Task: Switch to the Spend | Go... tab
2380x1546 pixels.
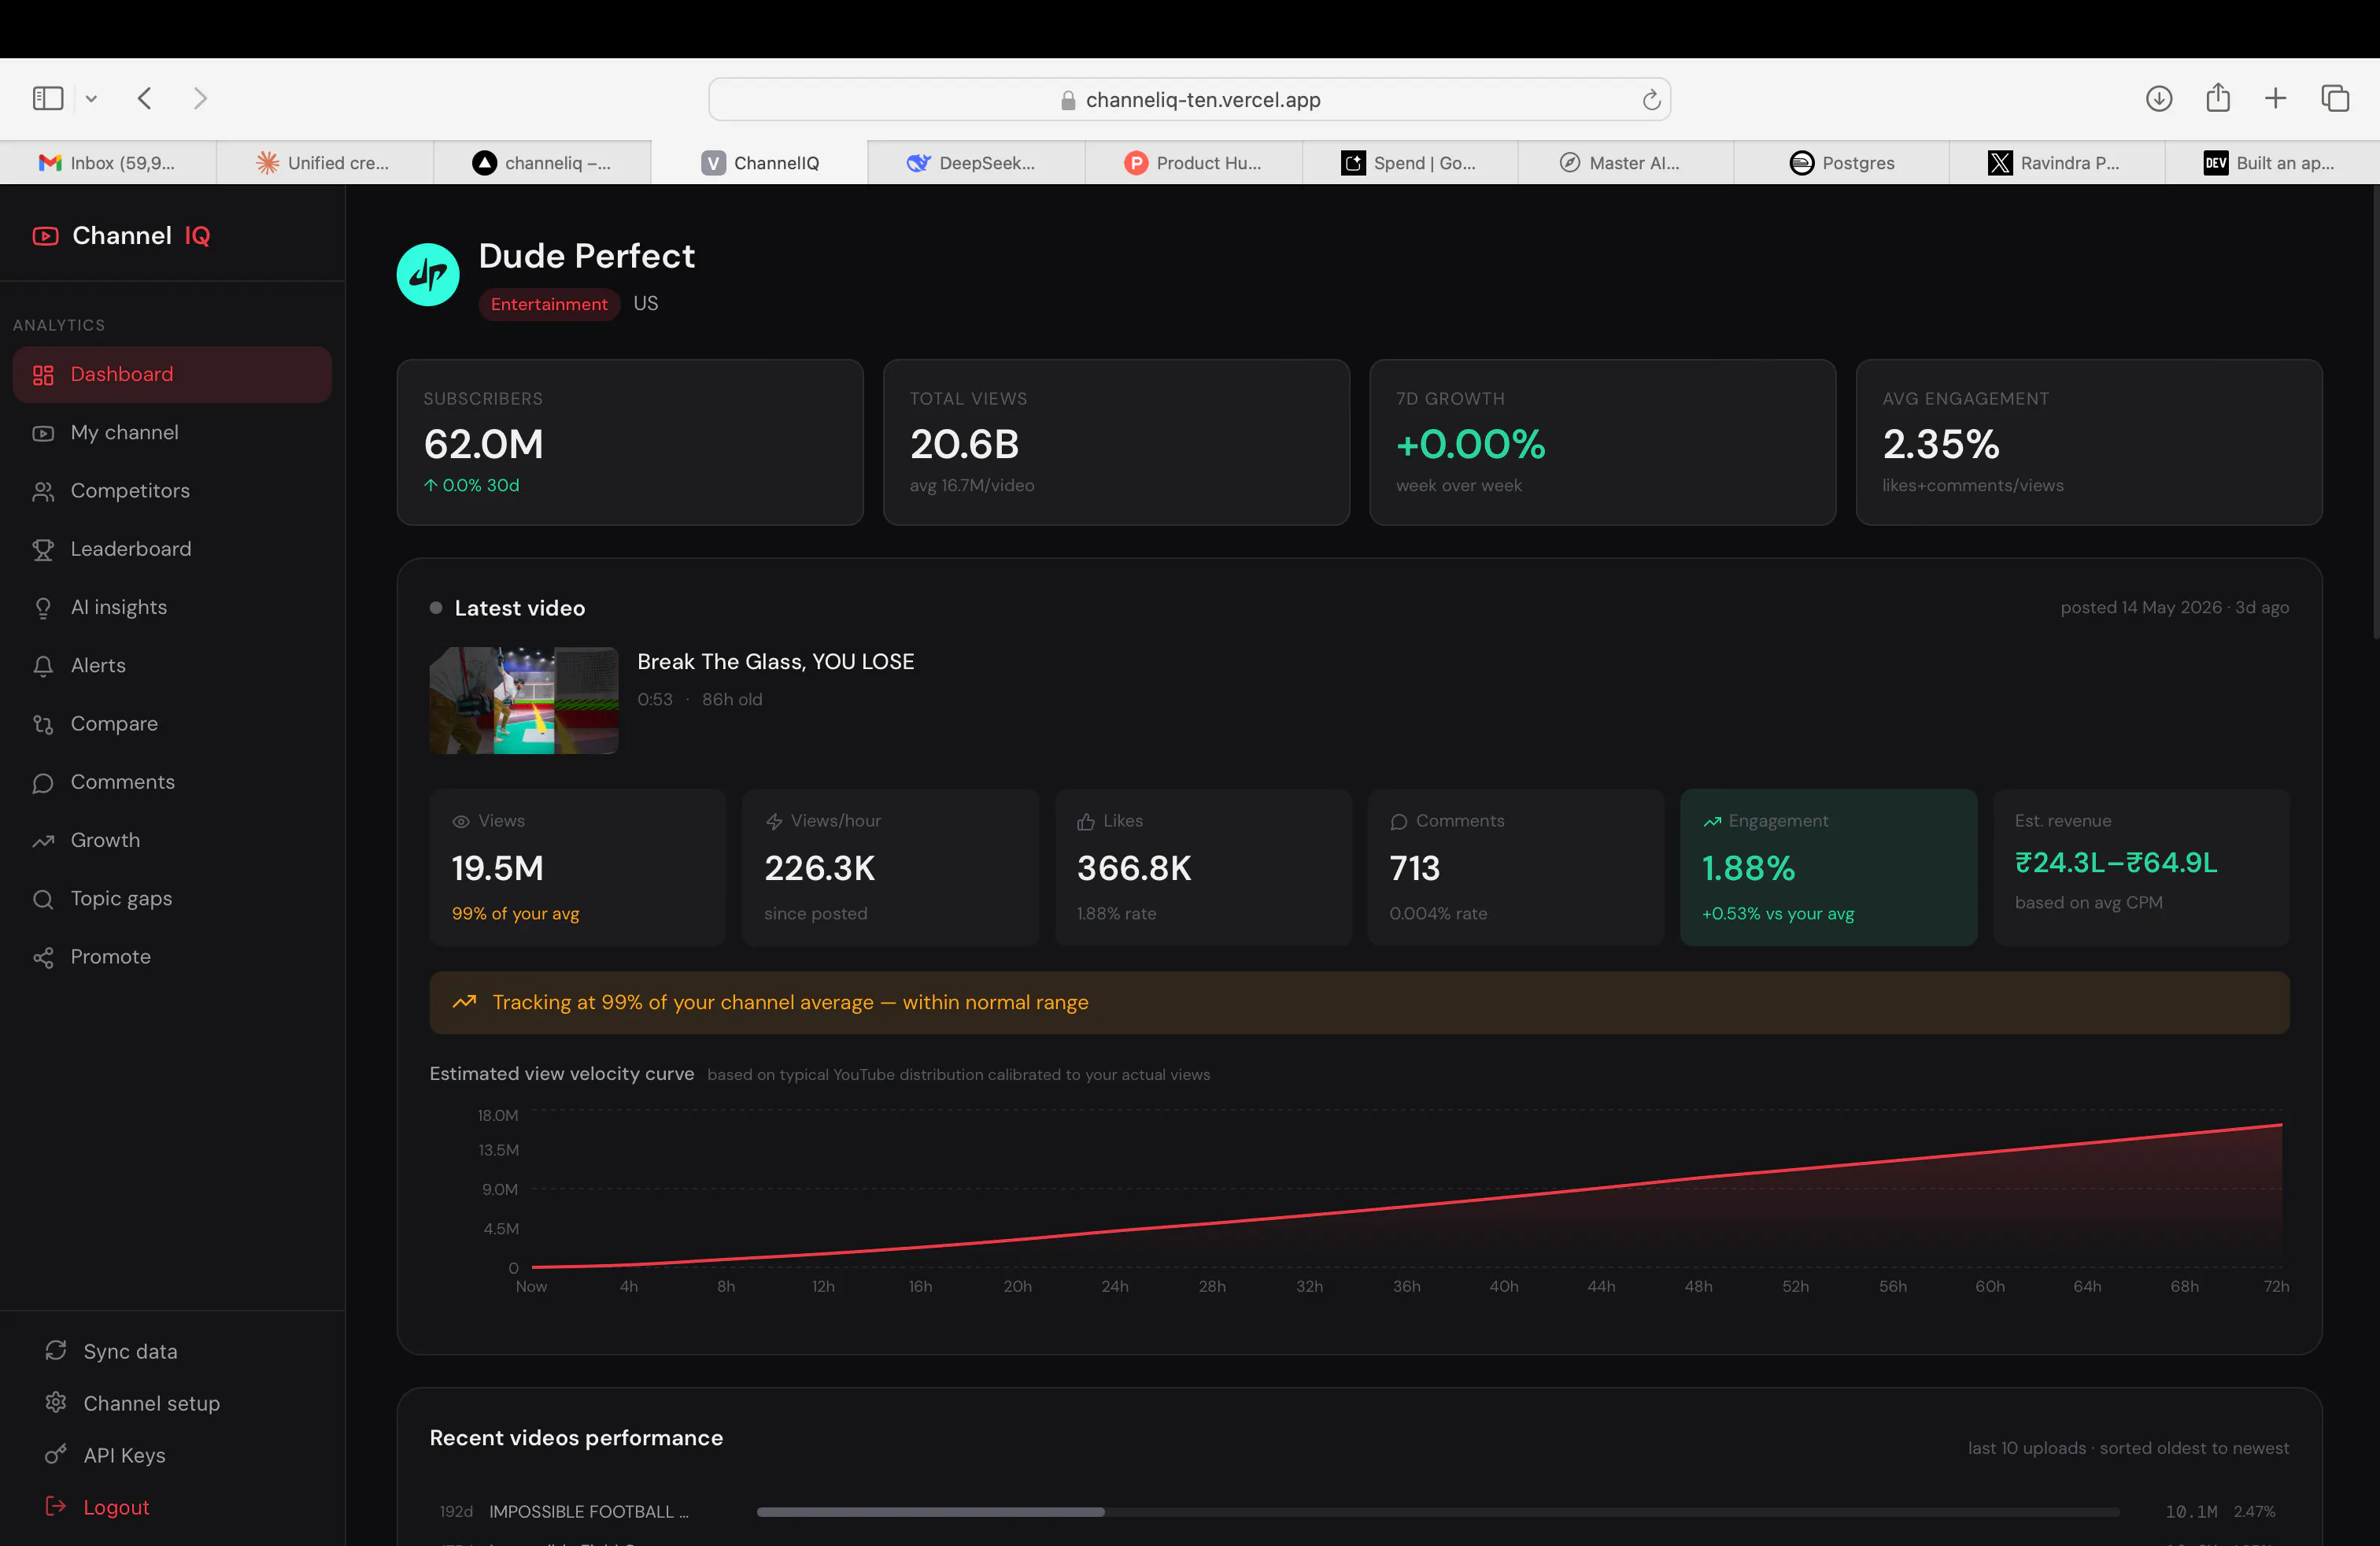Action: [1410, 162]
